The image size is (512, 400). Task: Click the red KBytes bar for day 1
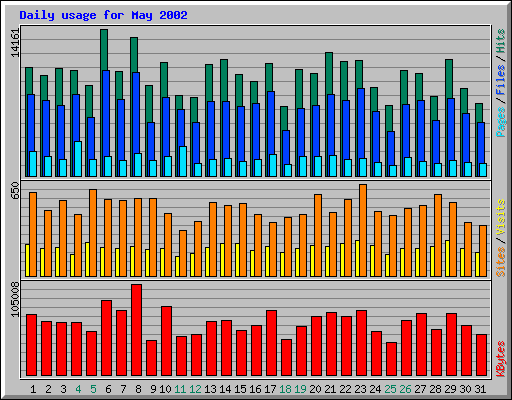[31, 345]
